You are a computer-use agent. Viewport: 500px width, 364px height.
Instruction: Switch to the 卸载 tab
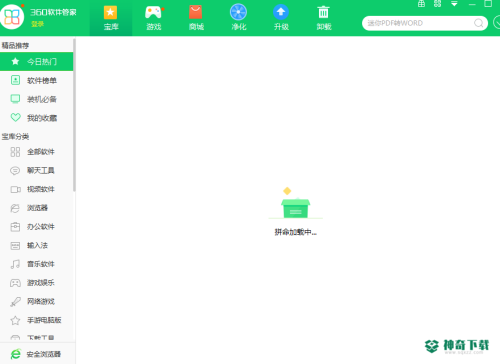click(x=324, y=18)
